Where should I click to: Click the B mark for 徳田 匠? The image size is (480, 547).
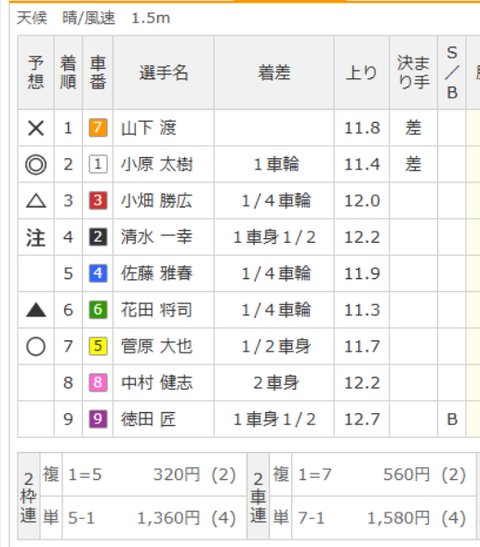(x=452, y=419)
